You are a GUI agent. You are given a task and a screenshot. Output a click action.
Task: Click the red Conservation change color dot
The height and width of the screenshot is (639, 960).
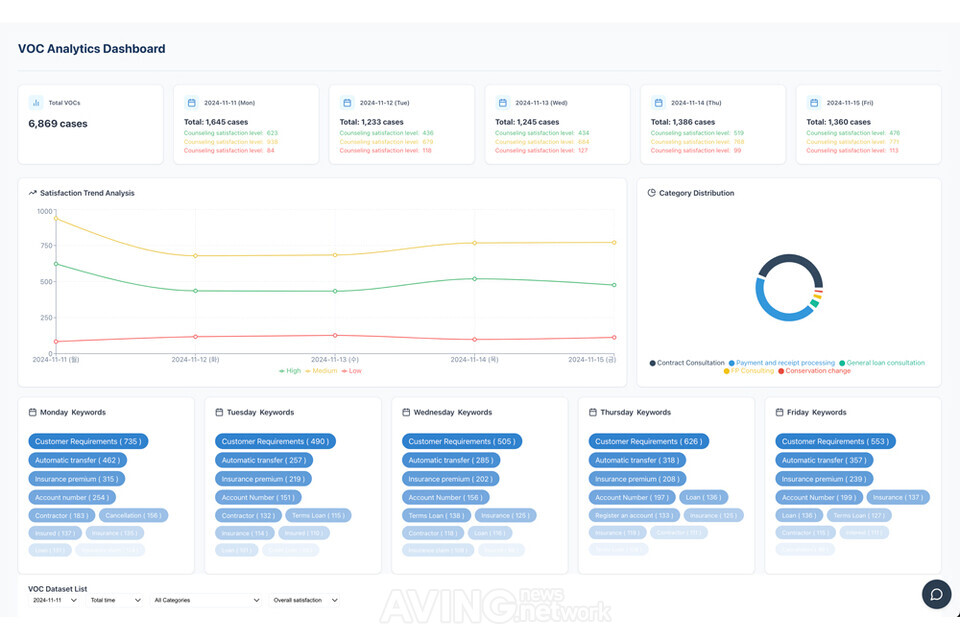pos(781,371)
